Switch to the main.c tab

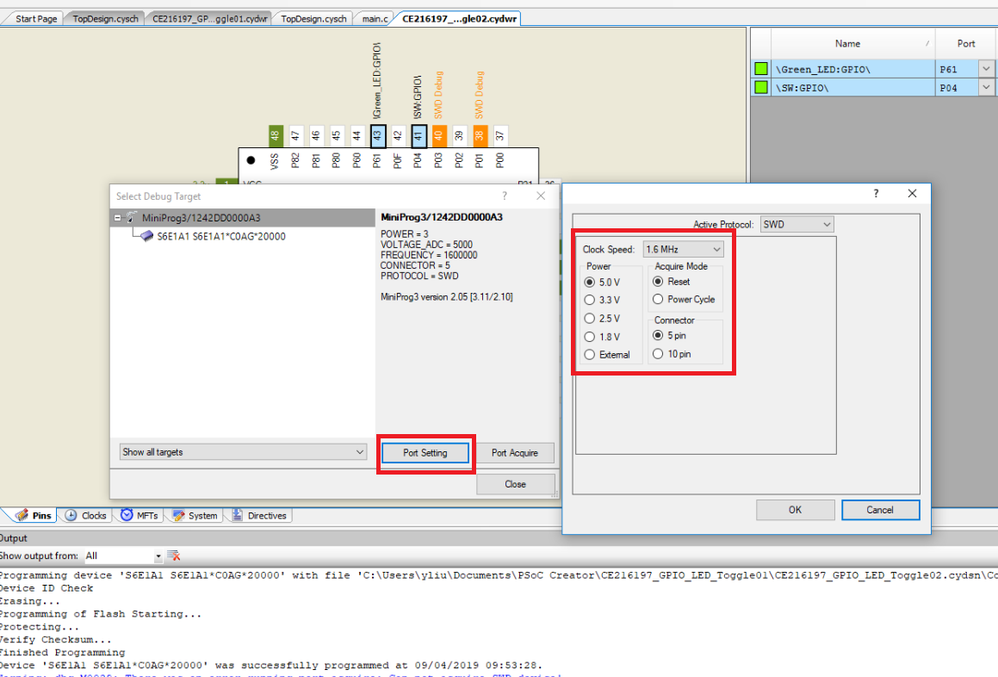coord(374,17)
